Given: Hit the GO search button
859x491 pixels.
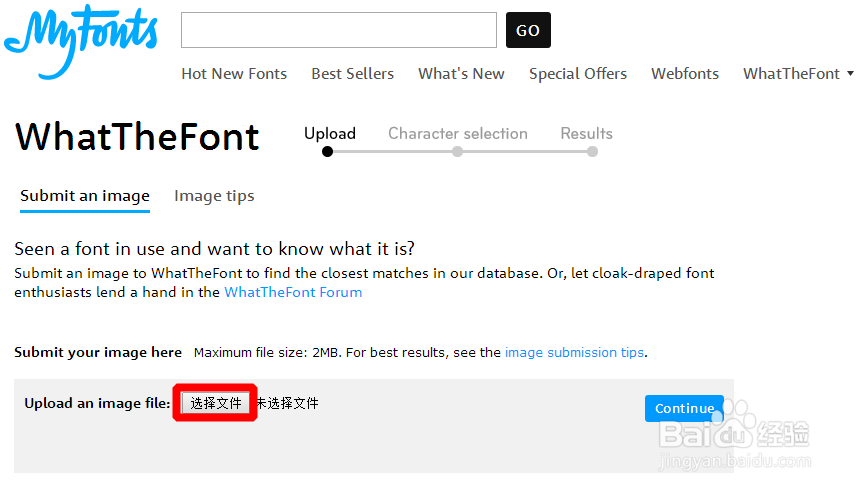Looking at the screenshot, I should pyautogui.click(x=528, y=30).
